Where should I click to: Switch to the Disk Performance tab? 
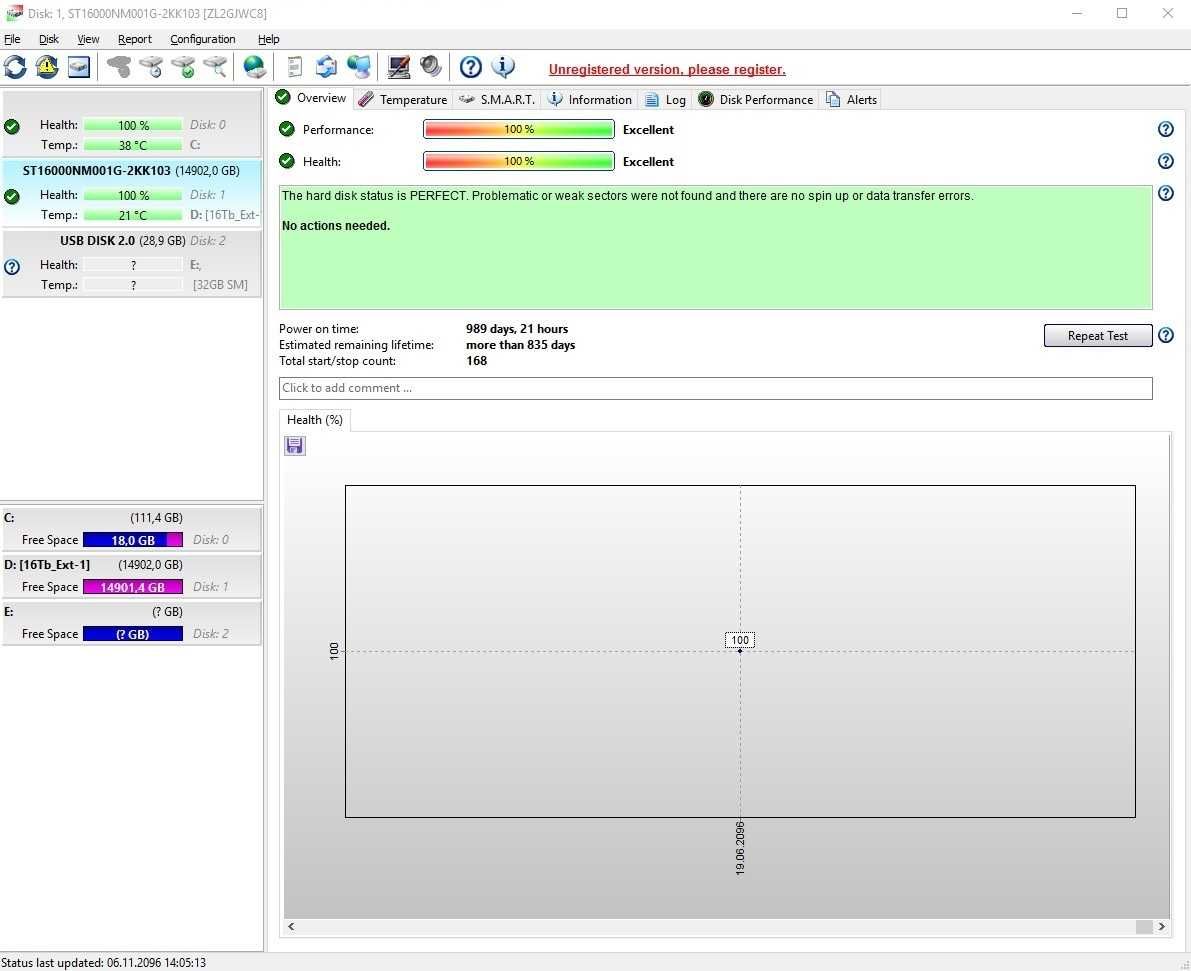click(x=756, y=100)
